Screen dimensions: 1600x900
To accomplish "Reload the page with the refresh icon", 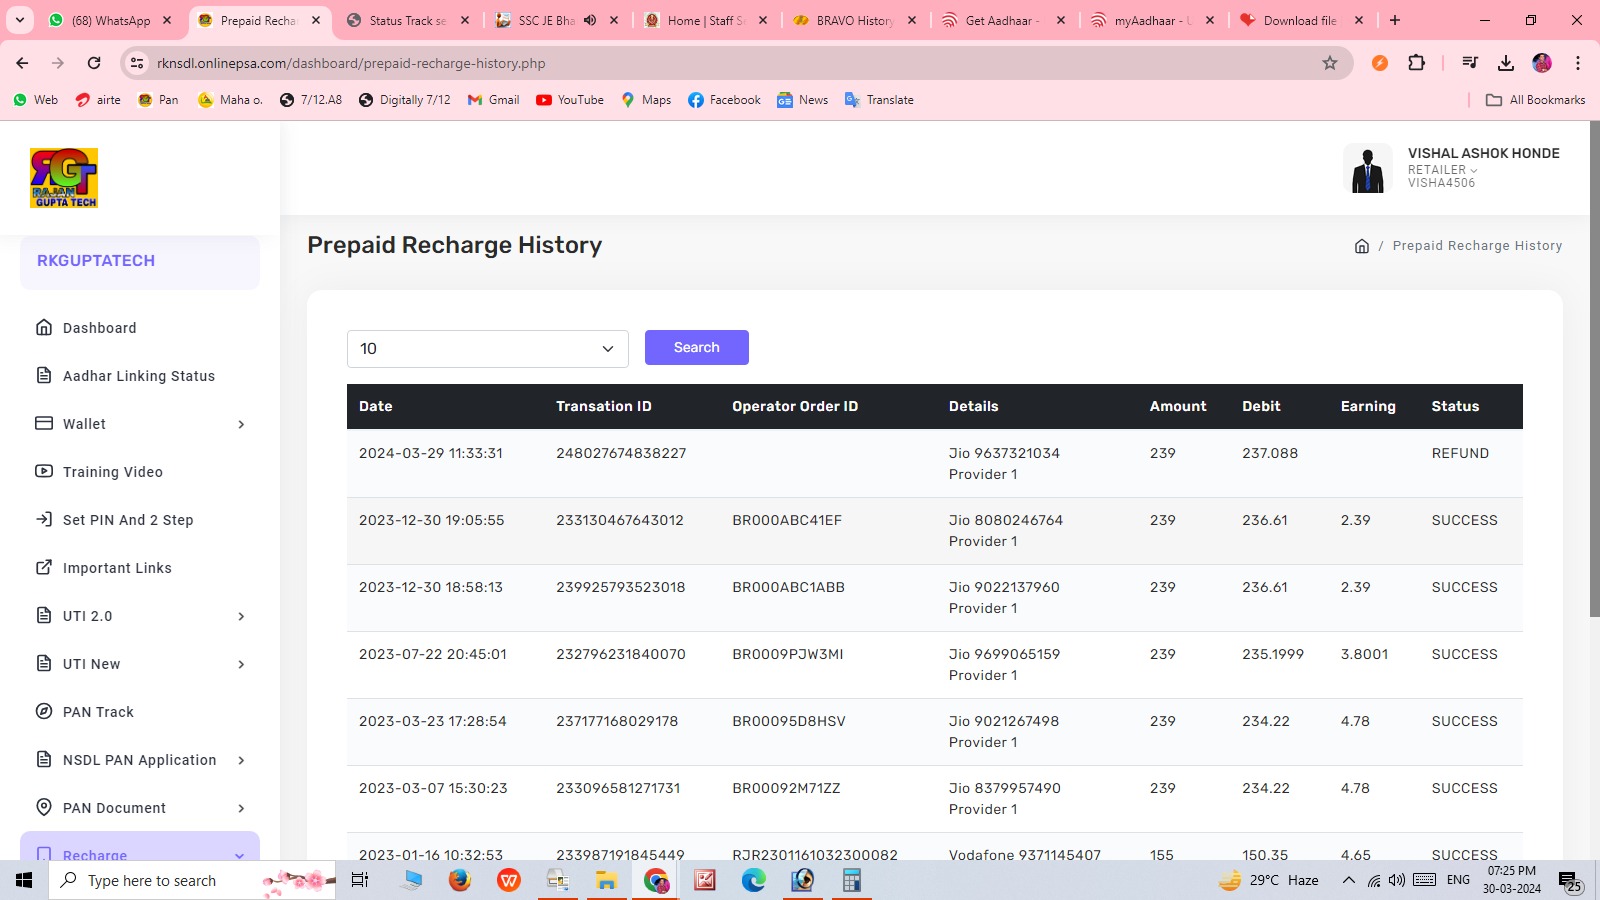I will [94, 63].
